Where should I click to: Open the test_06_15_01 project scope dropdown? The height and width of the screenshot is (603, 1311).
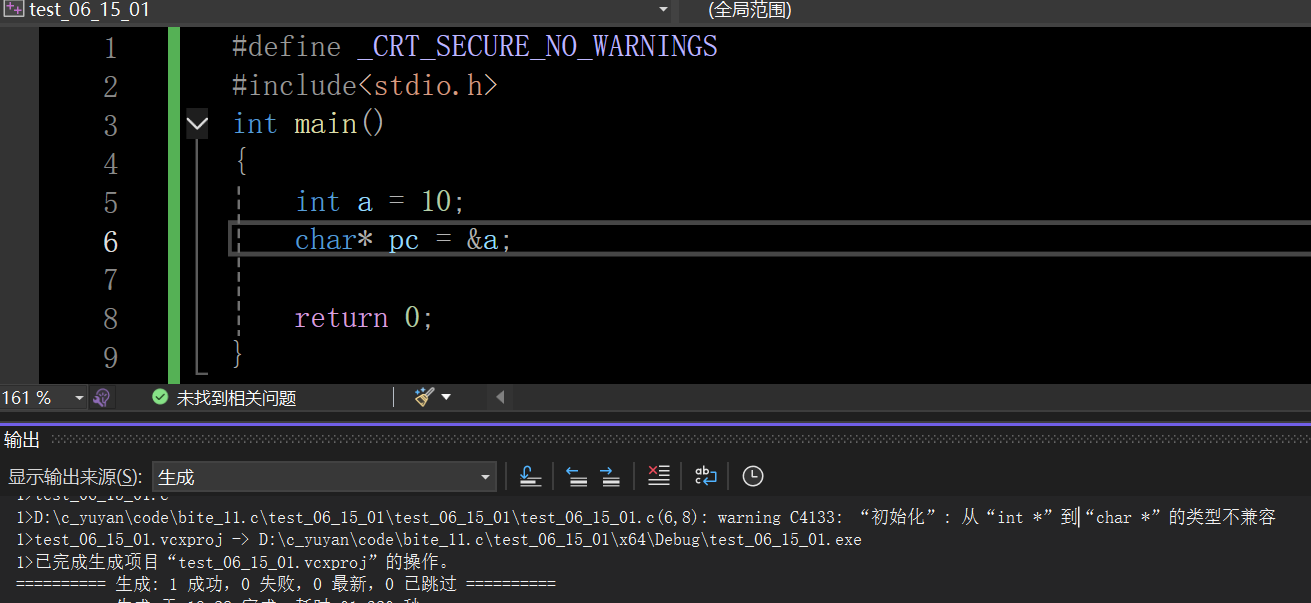click(664, 10)
